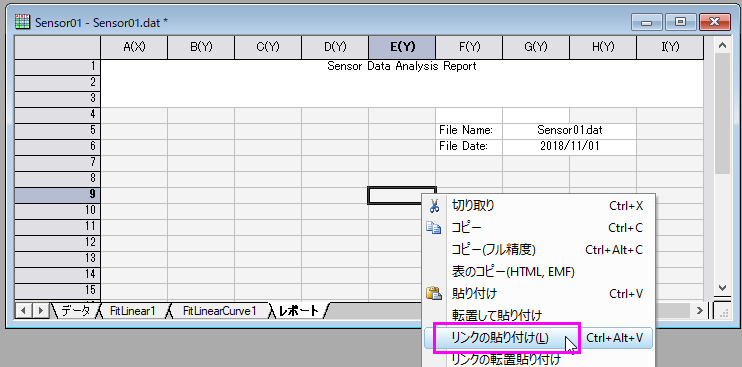The image size is (742, 367).
Task: Open the FitLinearCurve1 sheet tab
Action: click(x=219, y=311)
